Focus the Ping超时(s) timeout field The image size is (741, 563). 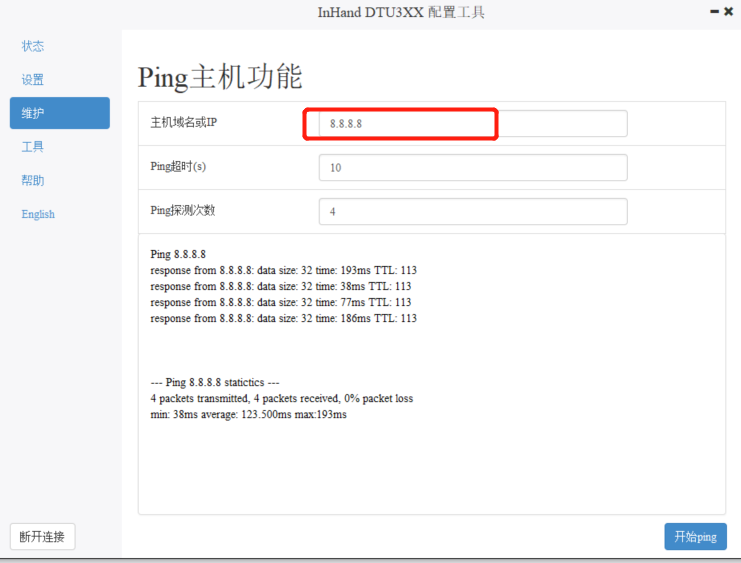coord(472,168)
